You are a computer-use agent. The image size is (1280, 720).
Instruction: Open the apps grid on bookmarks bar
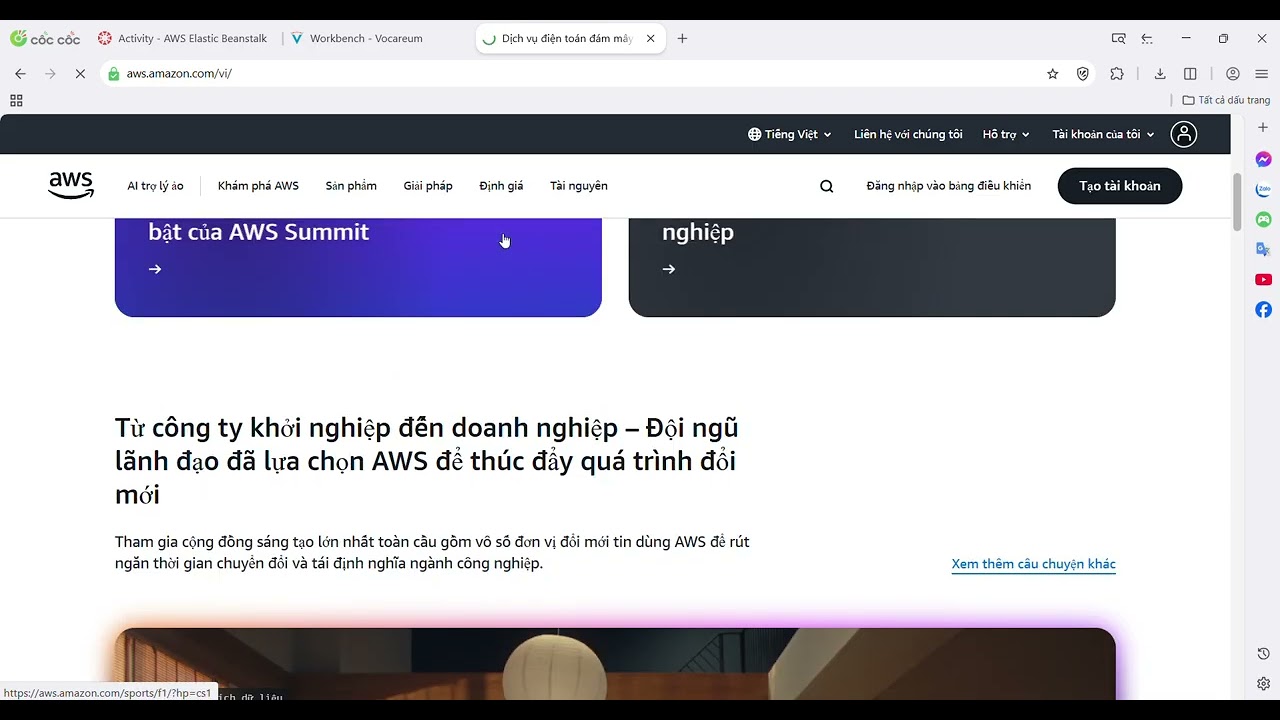click(16, 100)
